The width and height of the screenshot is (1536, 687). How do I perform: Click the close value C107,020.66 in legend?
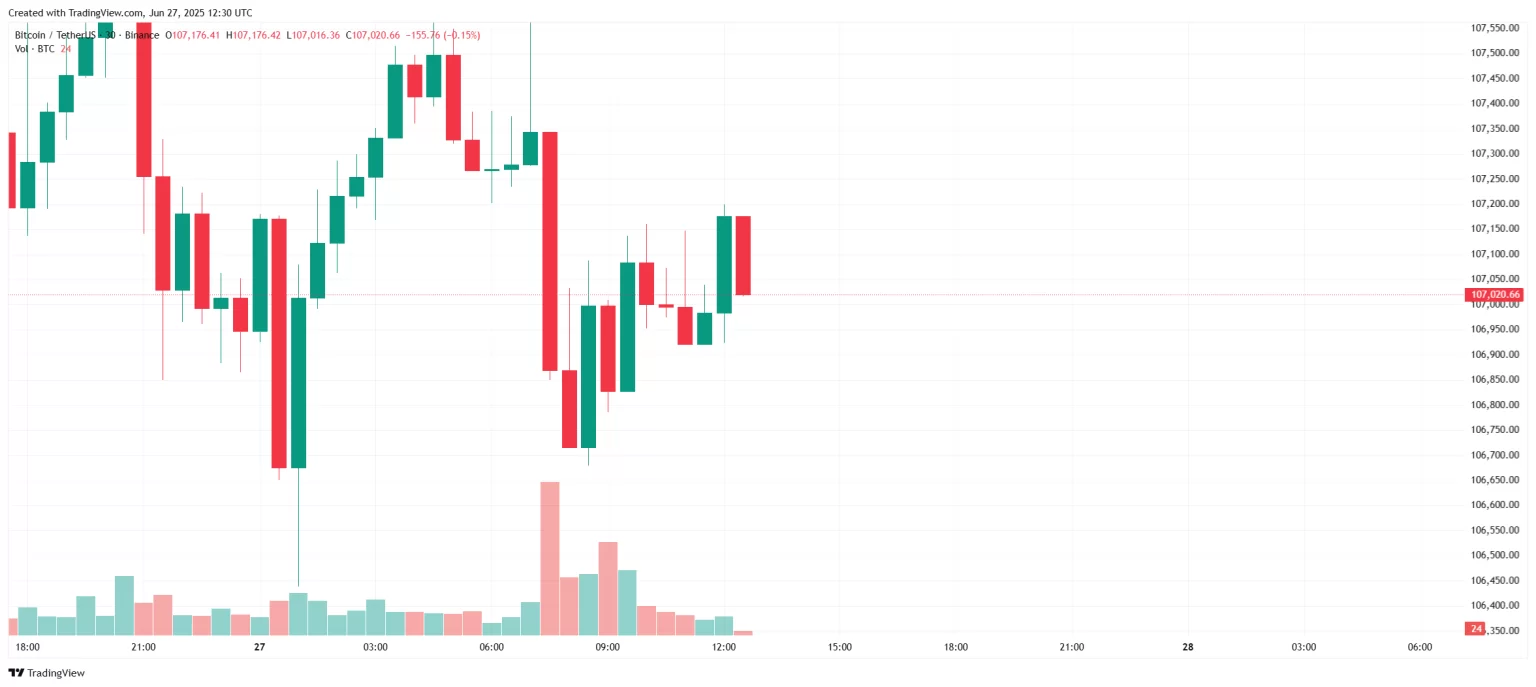[x=372, y=35]
